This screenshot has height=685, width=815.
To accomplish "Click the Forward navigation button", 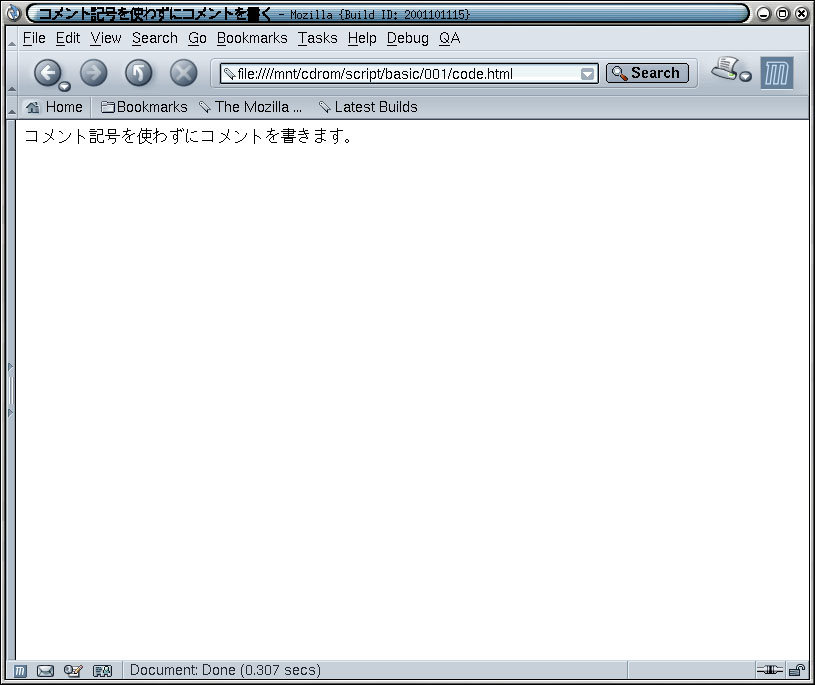I will click(94, 73).
